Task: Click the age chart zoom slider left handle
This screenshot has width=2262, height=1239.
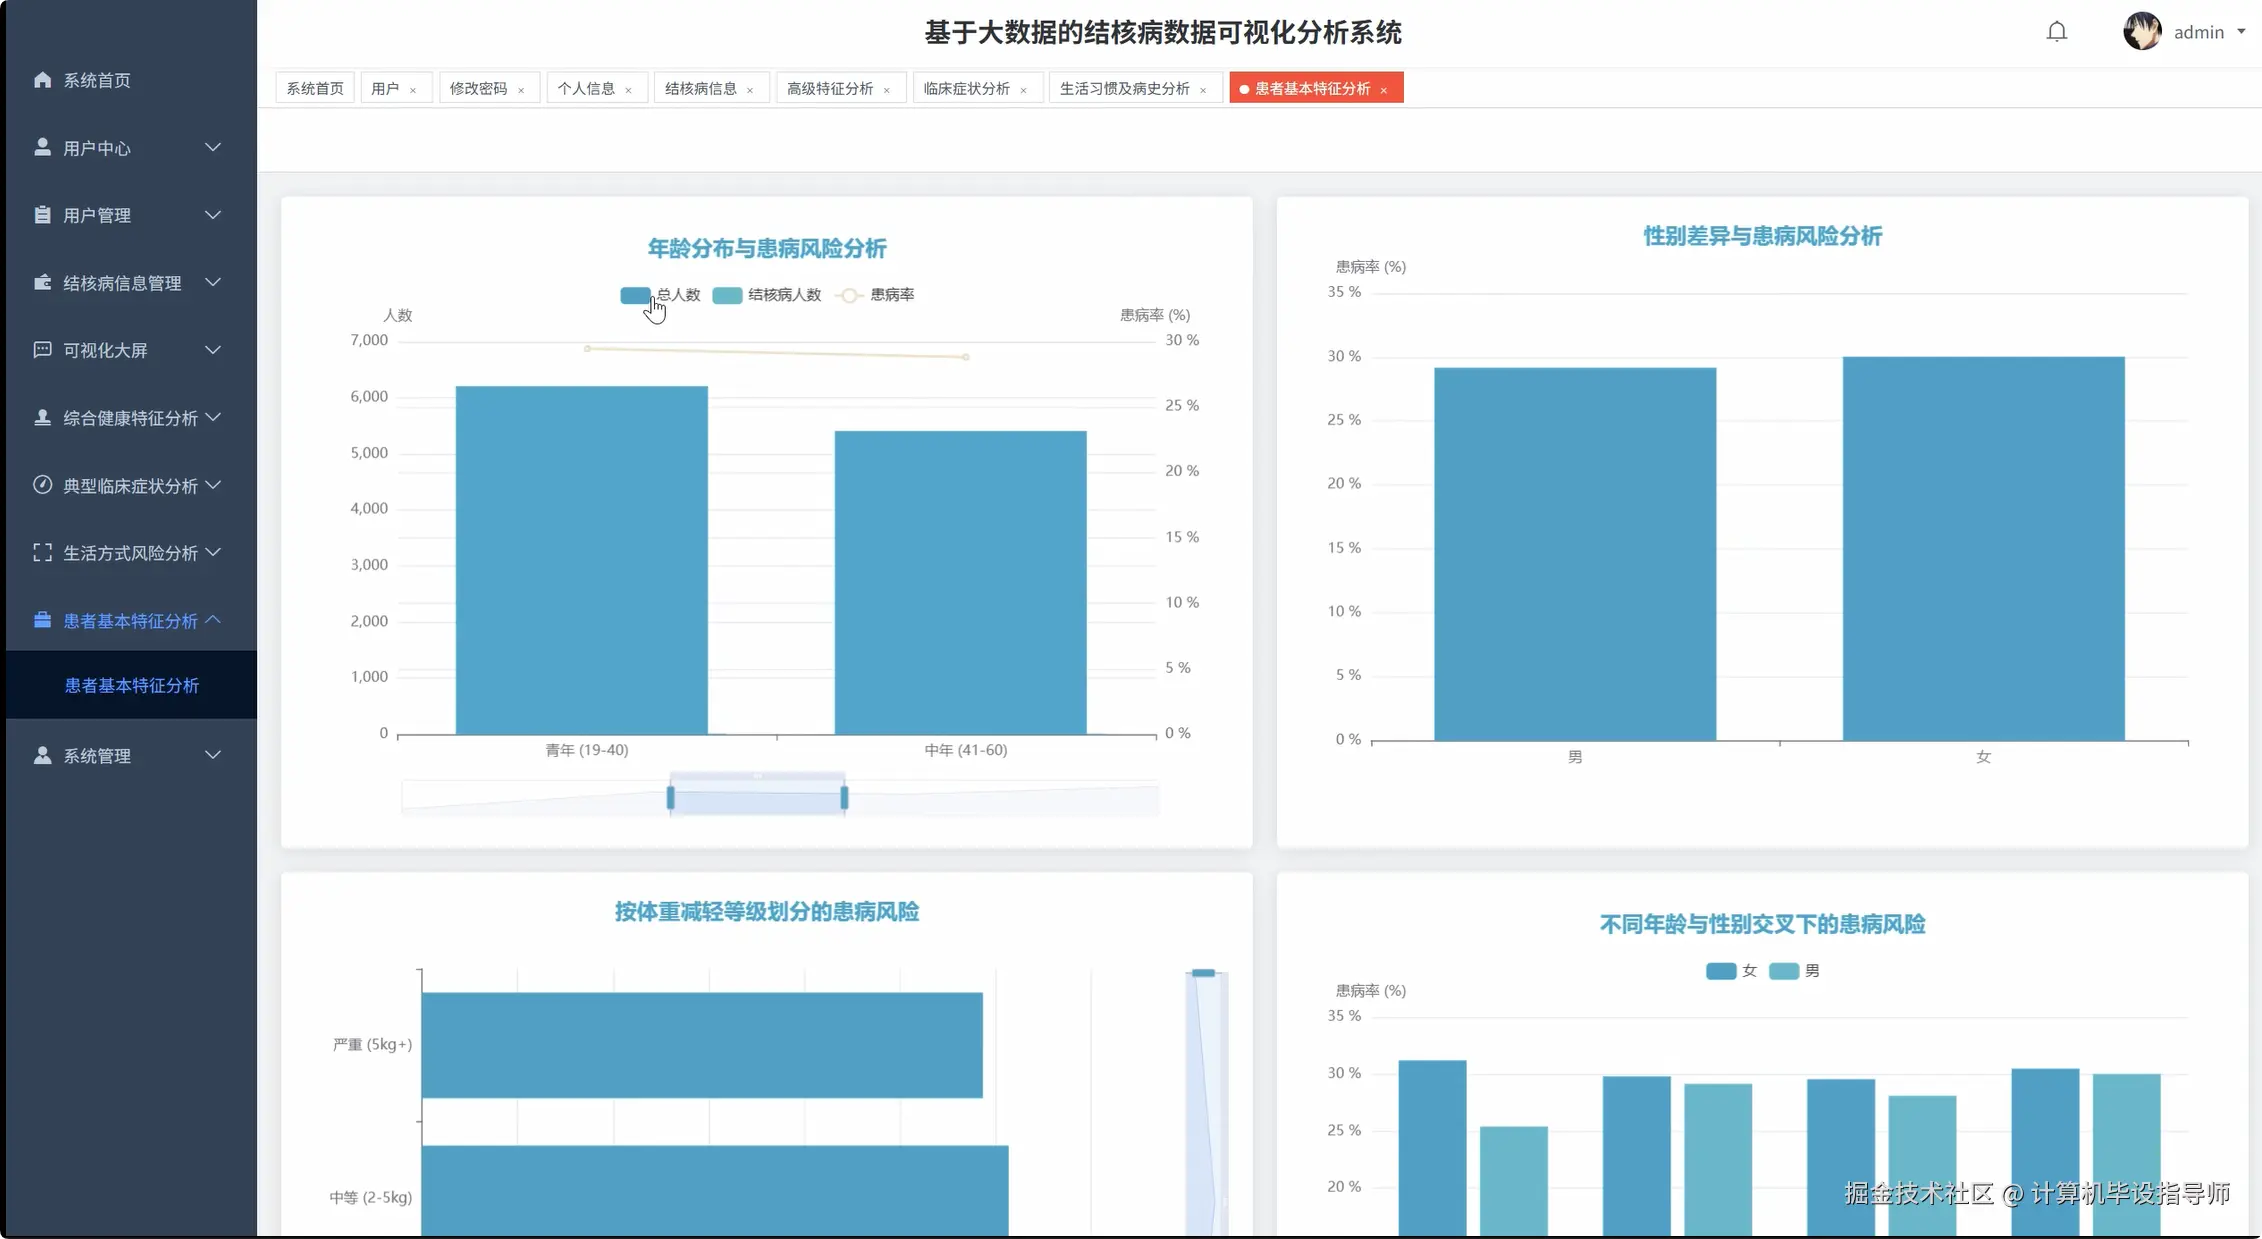Action: (670, 797)
